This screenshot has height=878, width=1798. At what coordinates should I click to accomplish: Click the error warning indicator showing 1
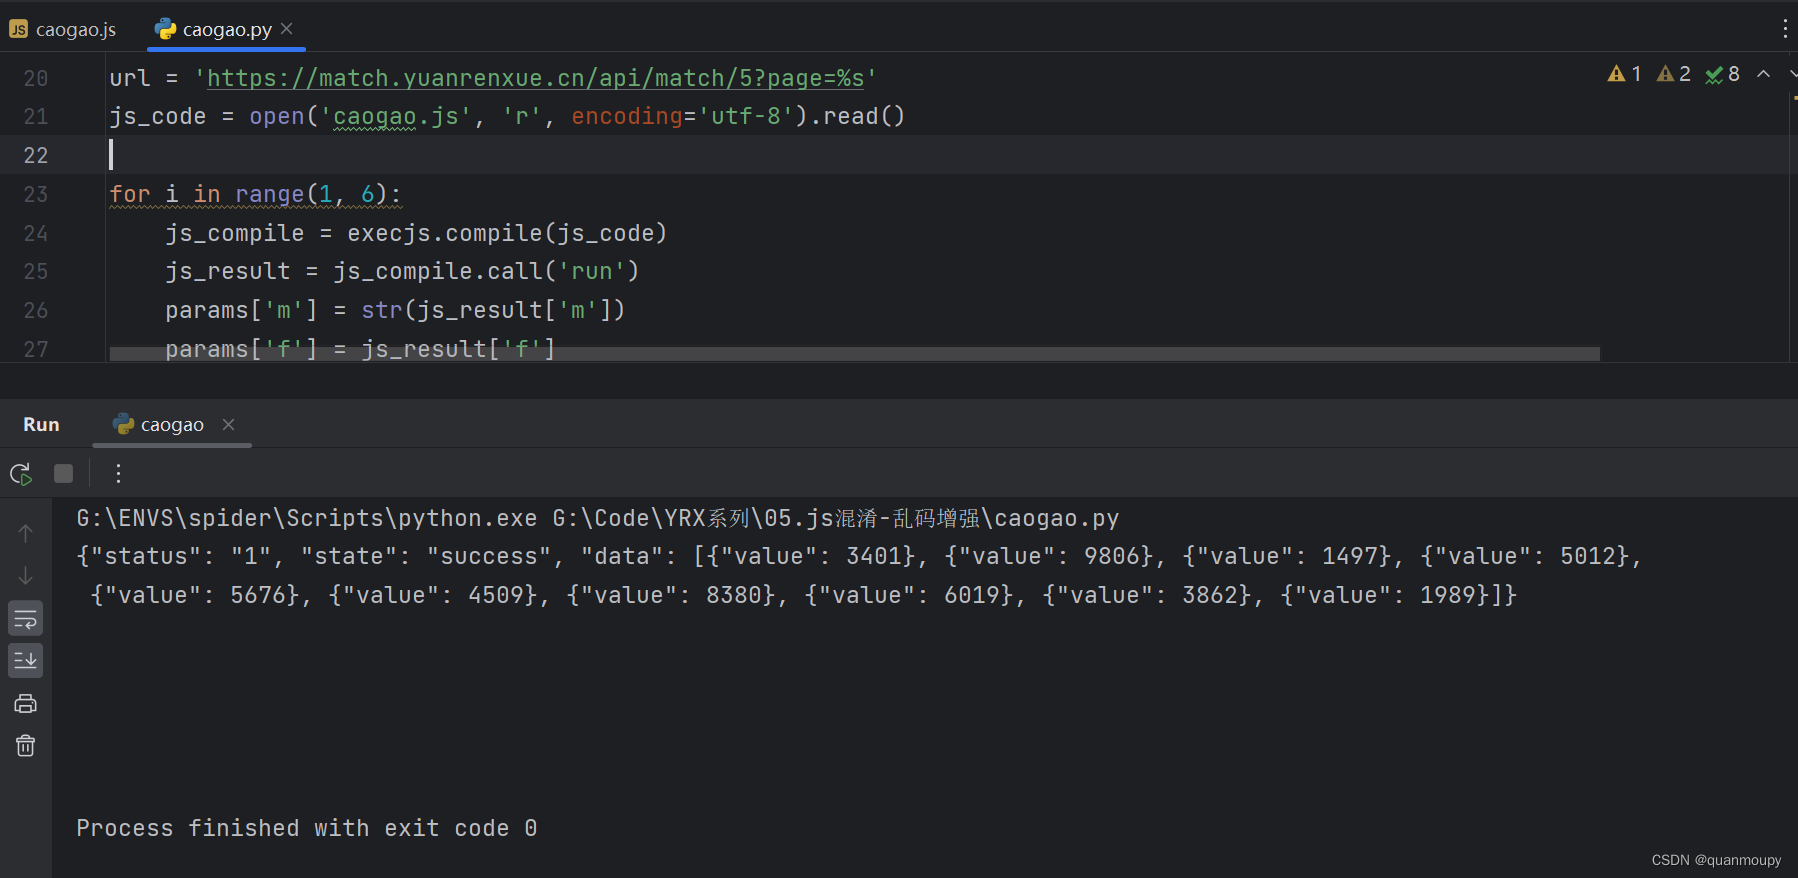coord(1624,74)
